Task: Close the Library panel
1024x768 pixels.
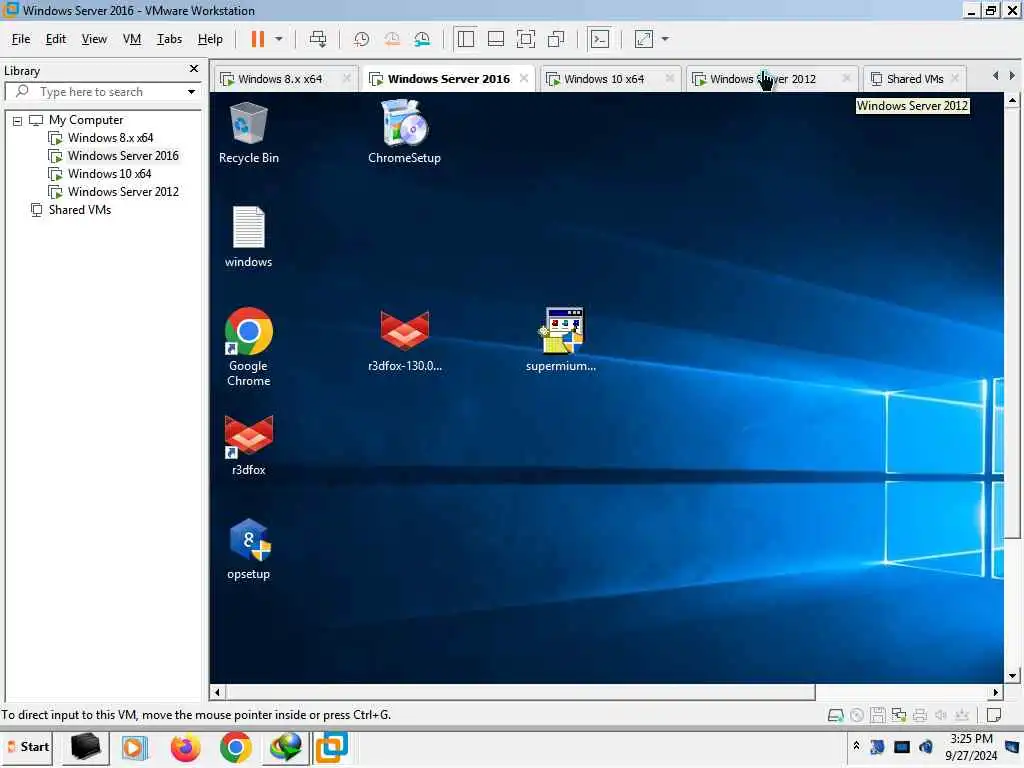Action: (x=194, y=69)
